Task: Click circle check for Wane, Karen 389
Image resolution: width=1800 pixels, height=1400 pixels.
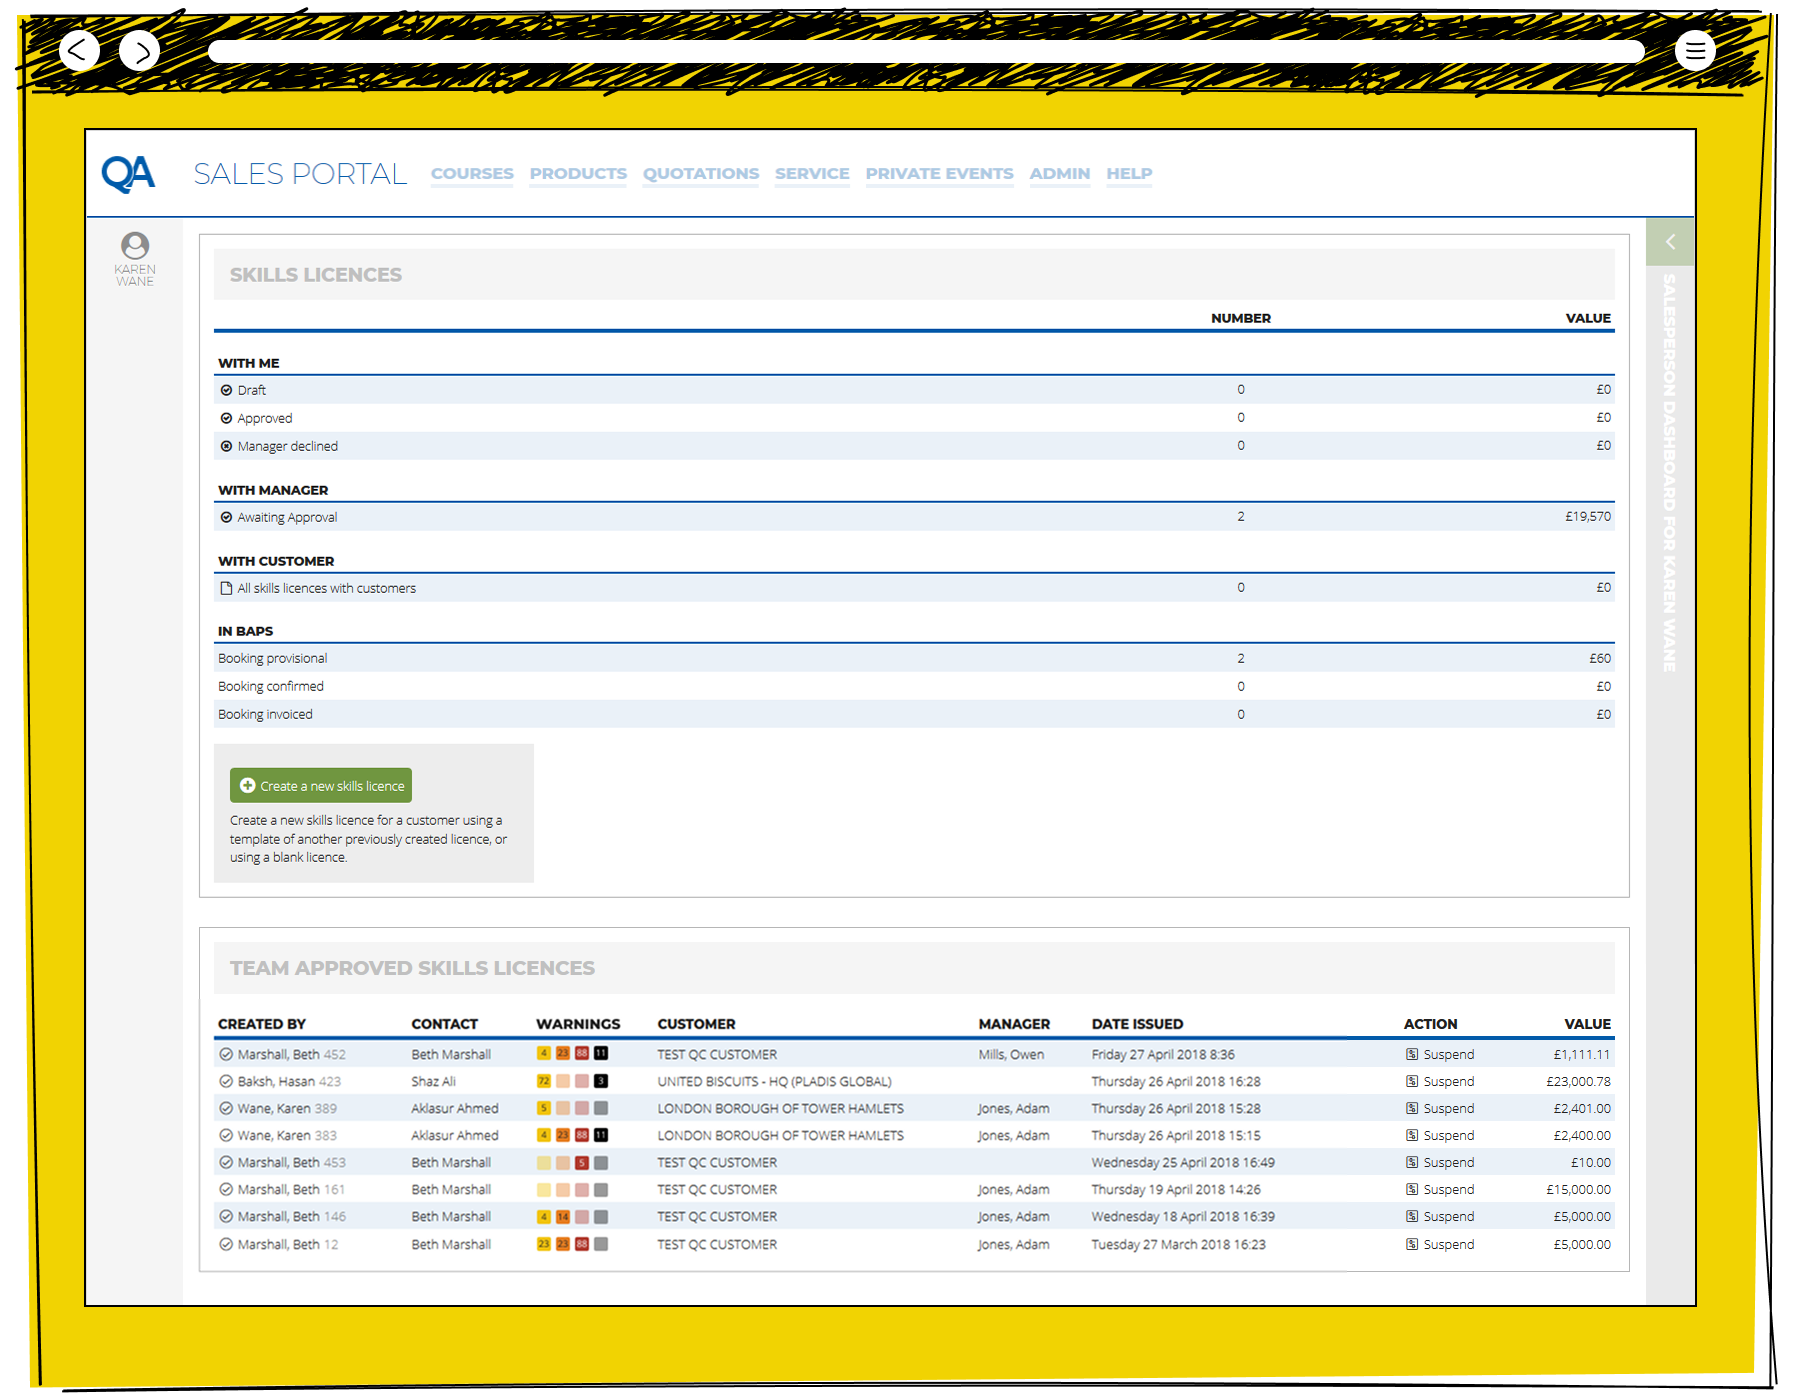Action: (x=226, y=1108)
